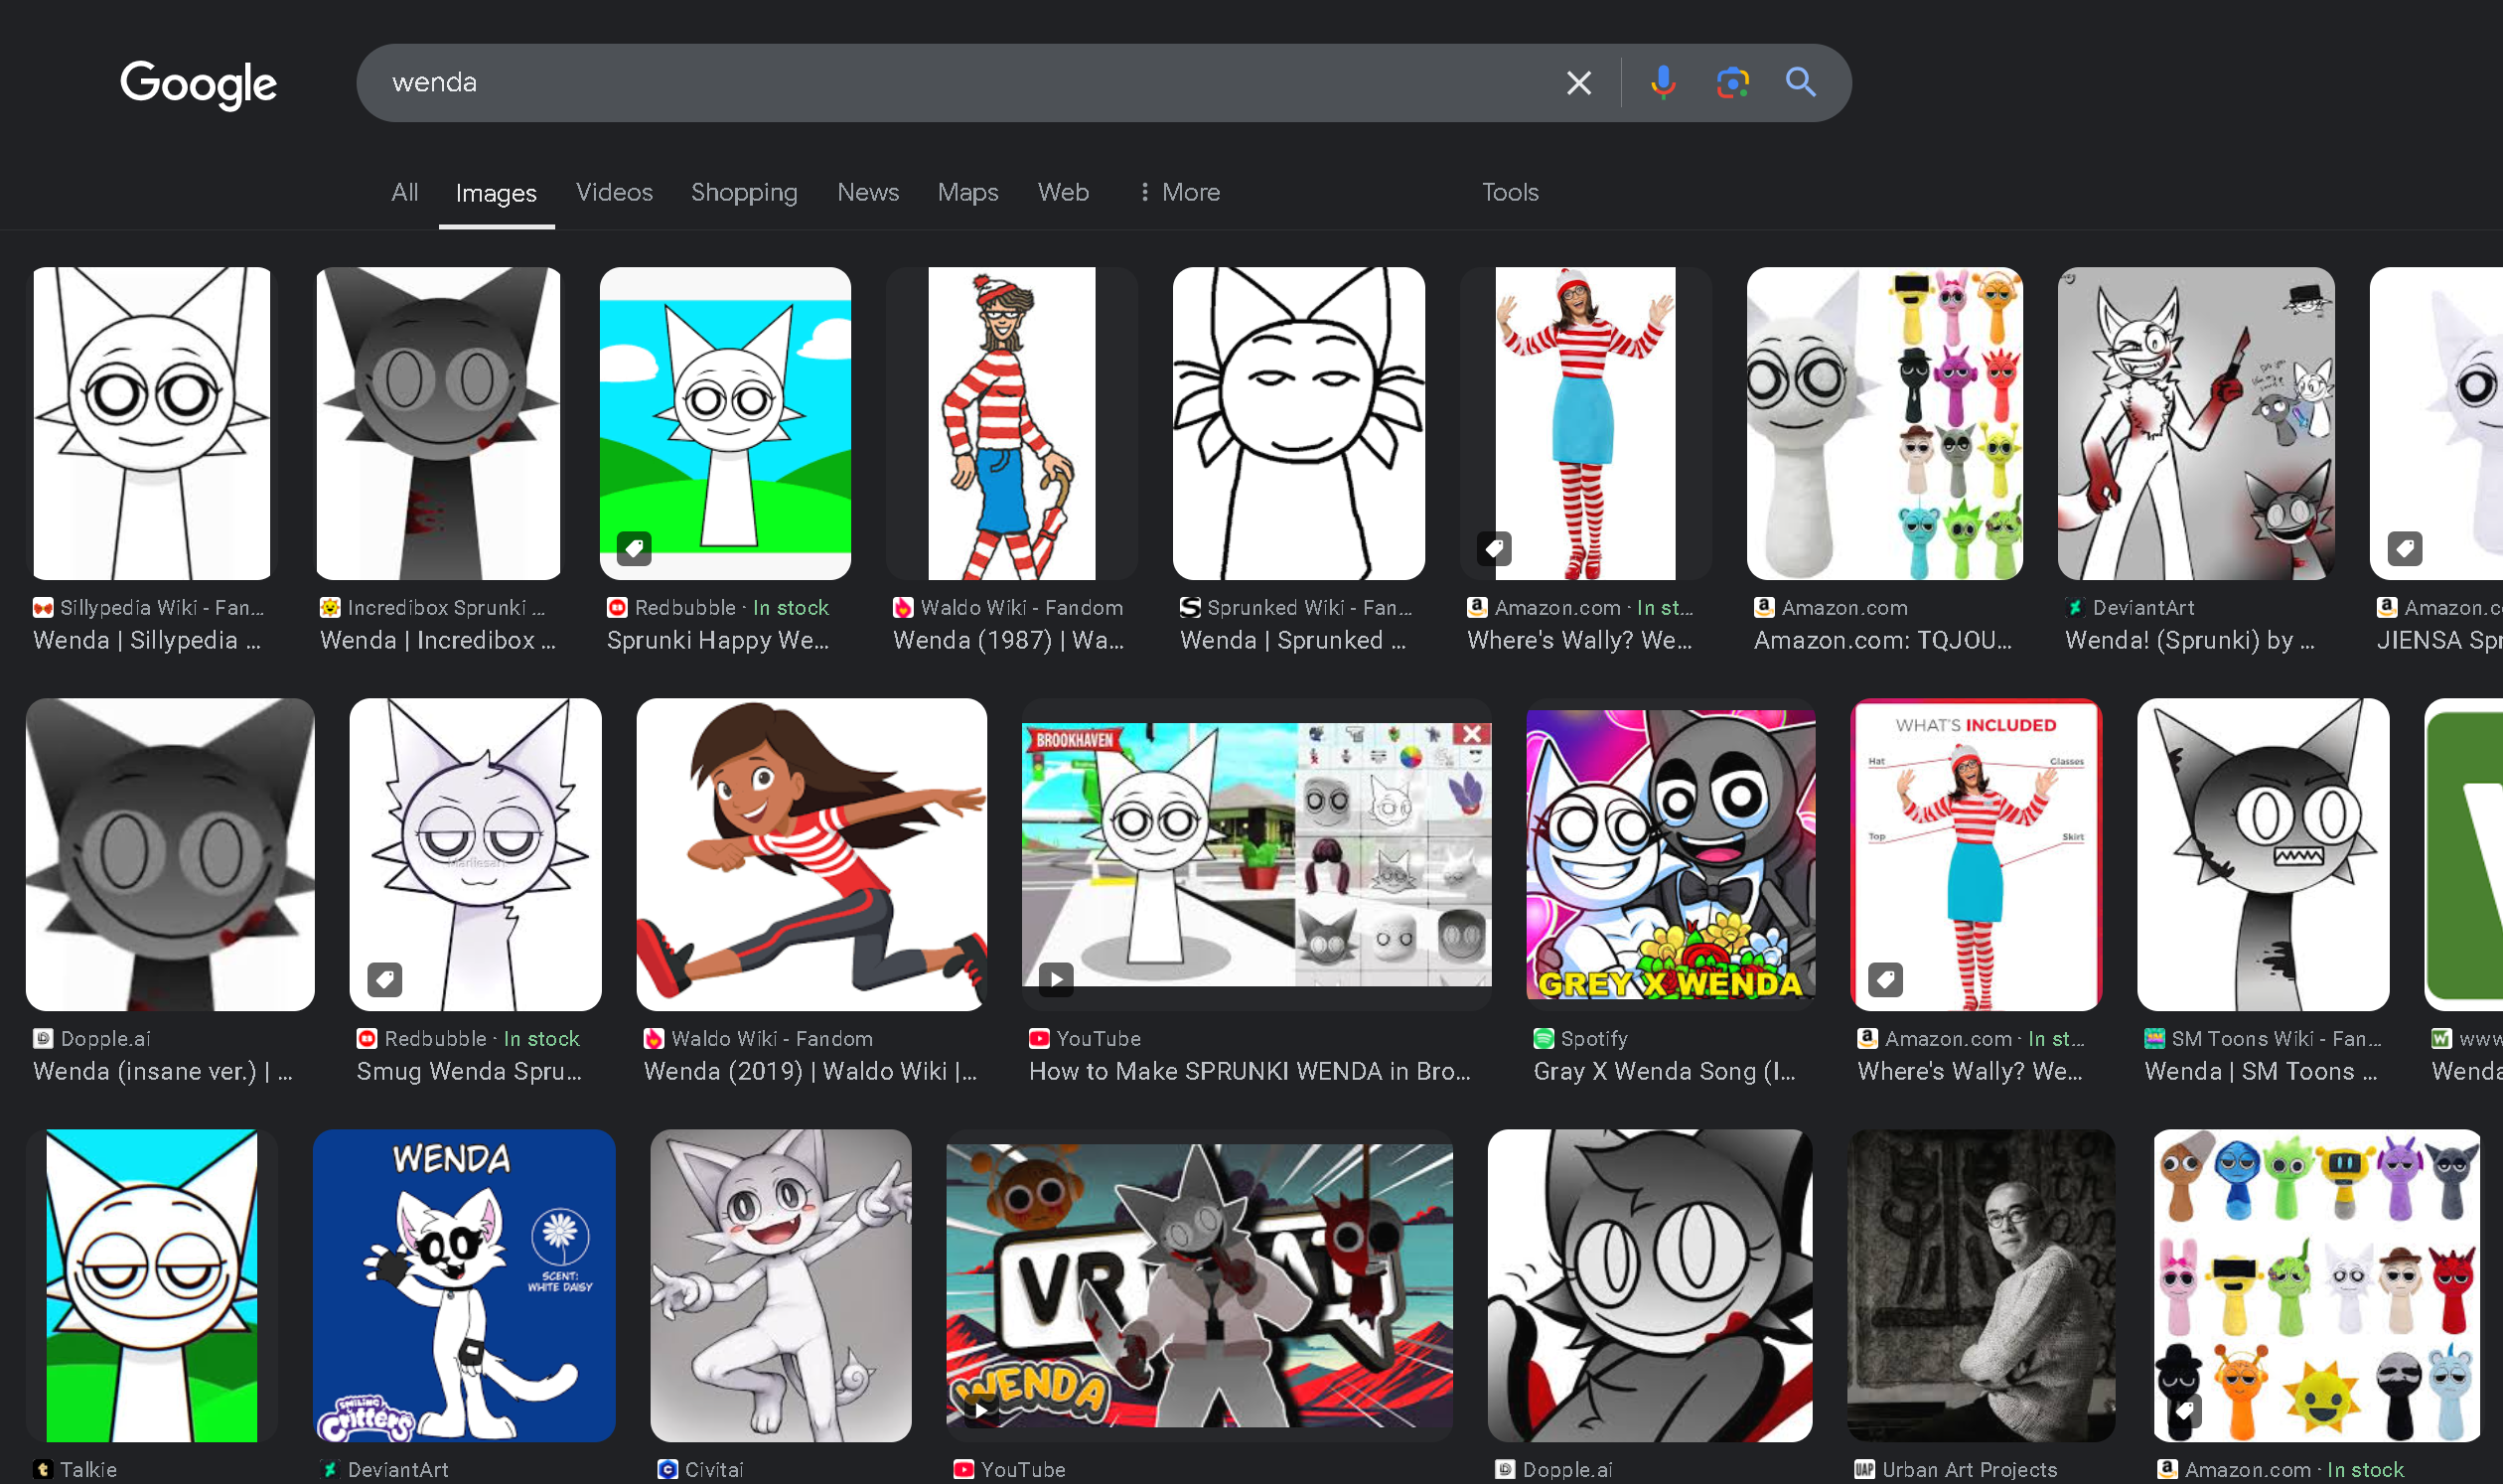
Task: Click the YouTube favicon beside How to Make SPRUNKI WENDA
Action: point(1039,1038)
